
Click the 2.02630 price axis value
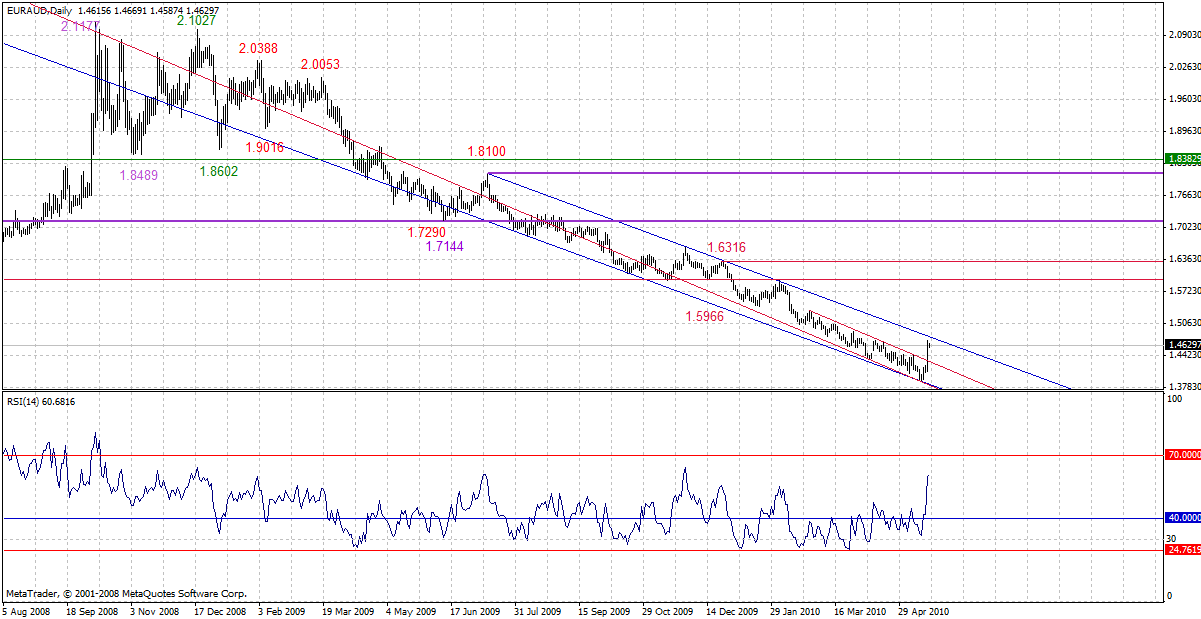coord(1184,67)
